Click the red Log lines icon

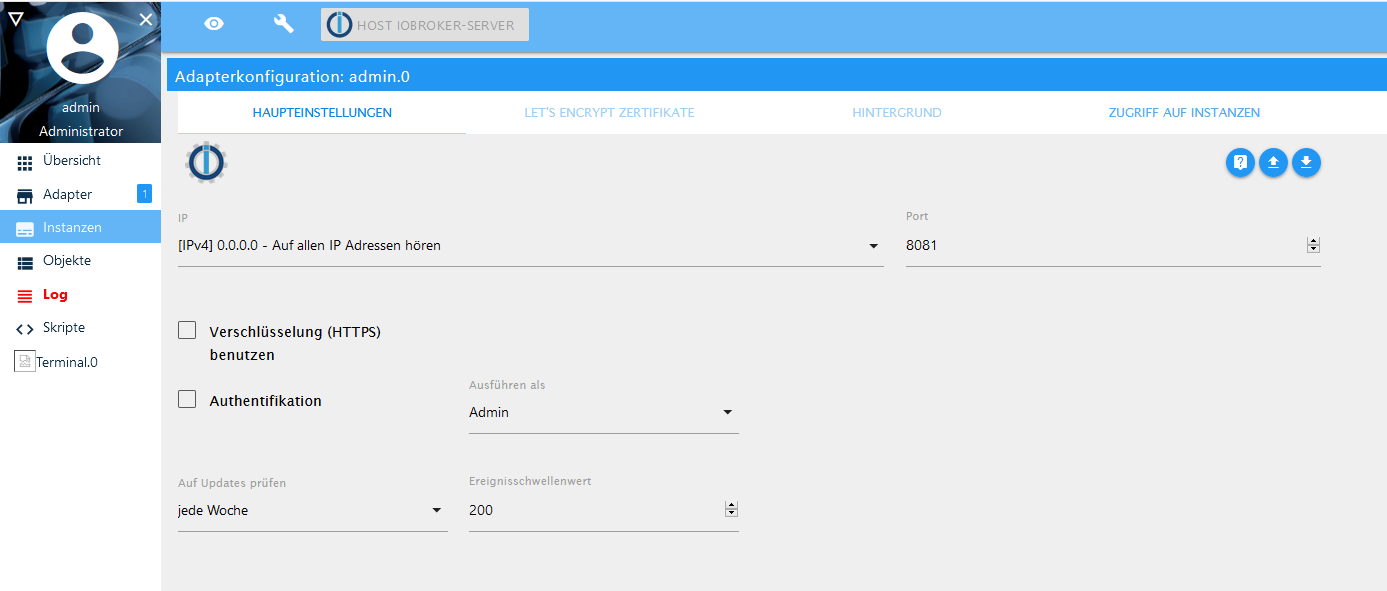click(25, 296)
